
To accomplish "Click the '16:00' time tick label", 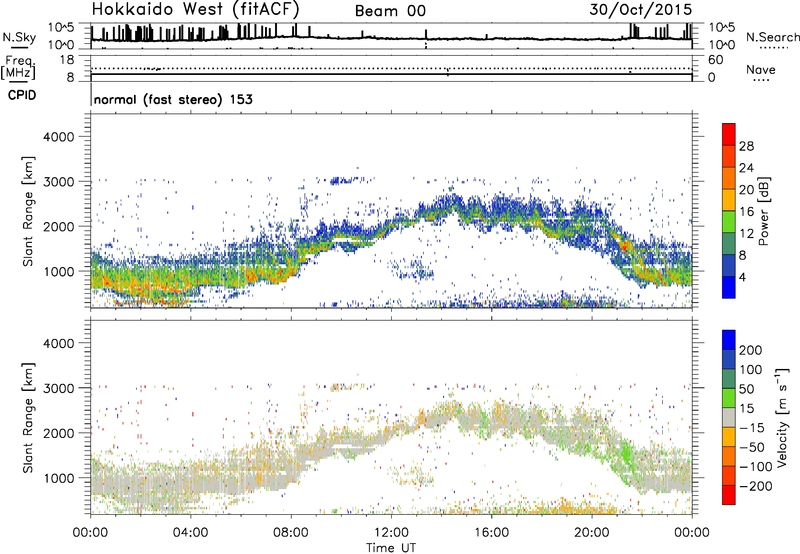I will pos(491,533).
